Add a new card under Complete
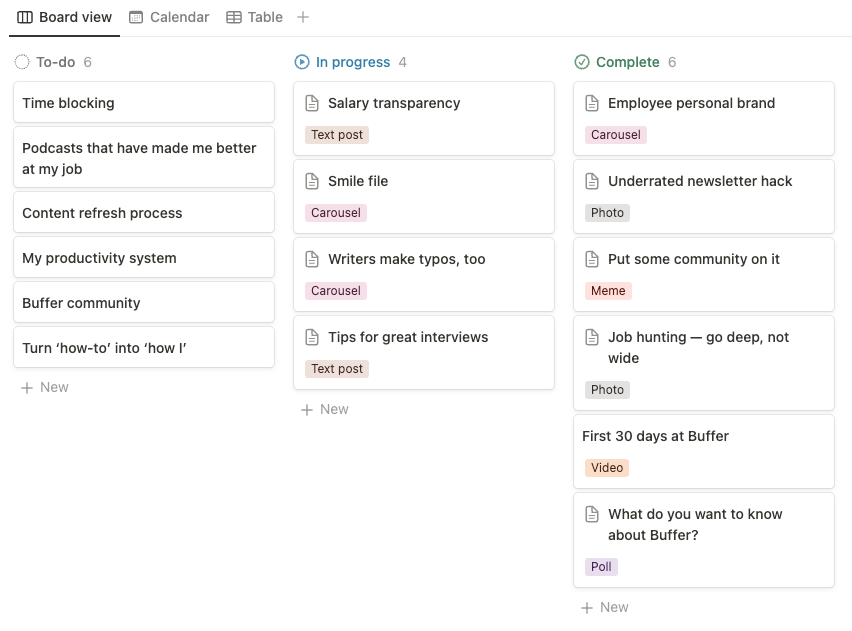852x631 pixels. [x=605, y=607]
